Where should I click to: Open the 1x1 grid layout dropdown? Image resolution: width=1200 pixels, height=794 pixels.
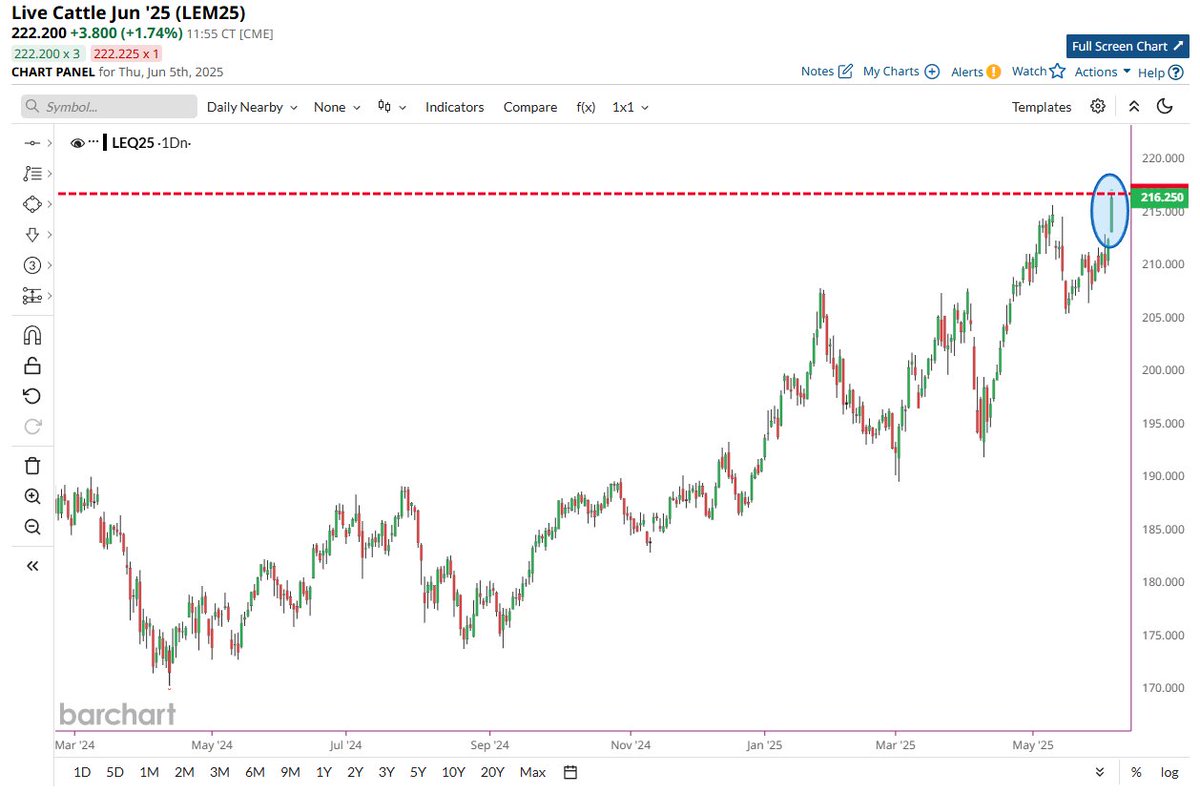pos(630,107)
